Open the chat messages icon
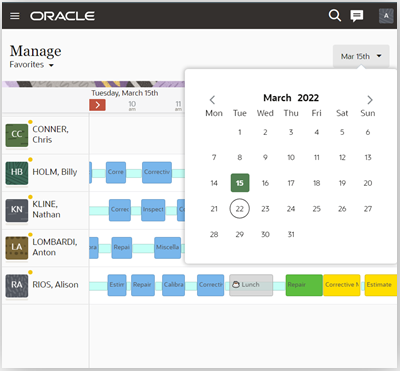 tap(357, 16)
